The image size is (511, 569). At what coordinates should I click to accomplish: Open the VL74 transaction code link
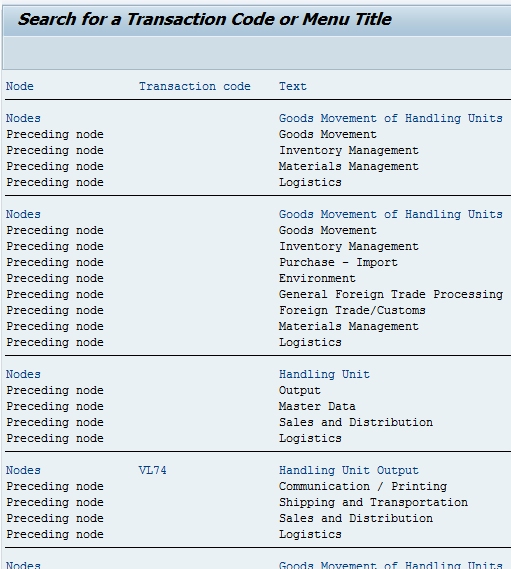pyautogui.click(x=152, y=470)
